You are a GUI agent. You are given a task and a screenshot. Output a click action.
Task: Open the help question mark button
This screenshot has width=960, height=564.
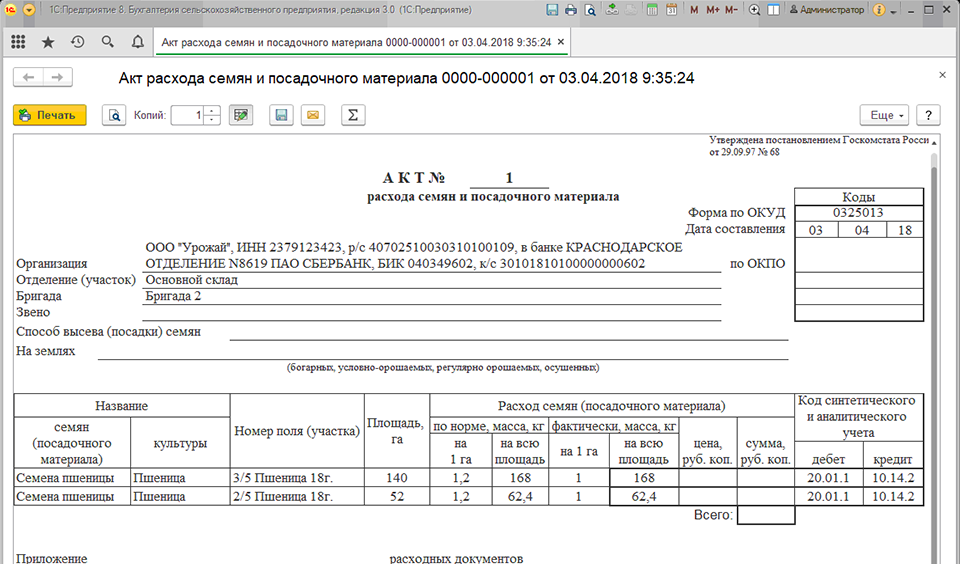pos(928,115)
